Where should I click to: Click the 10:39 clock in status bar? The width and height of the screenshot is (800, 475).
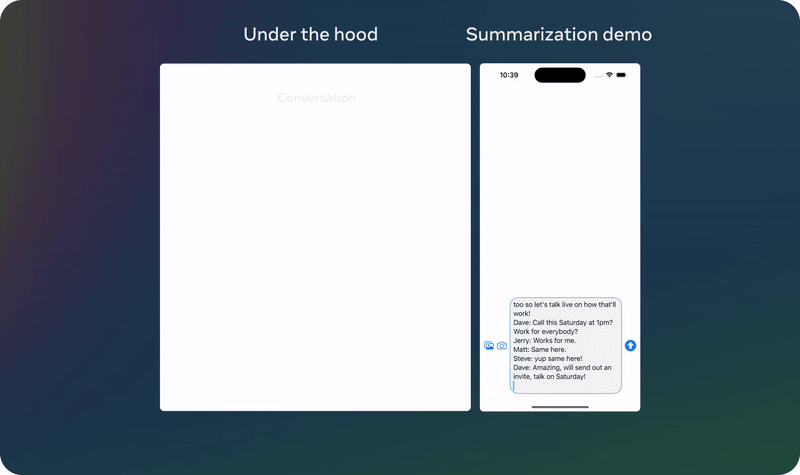click(509, 75)
